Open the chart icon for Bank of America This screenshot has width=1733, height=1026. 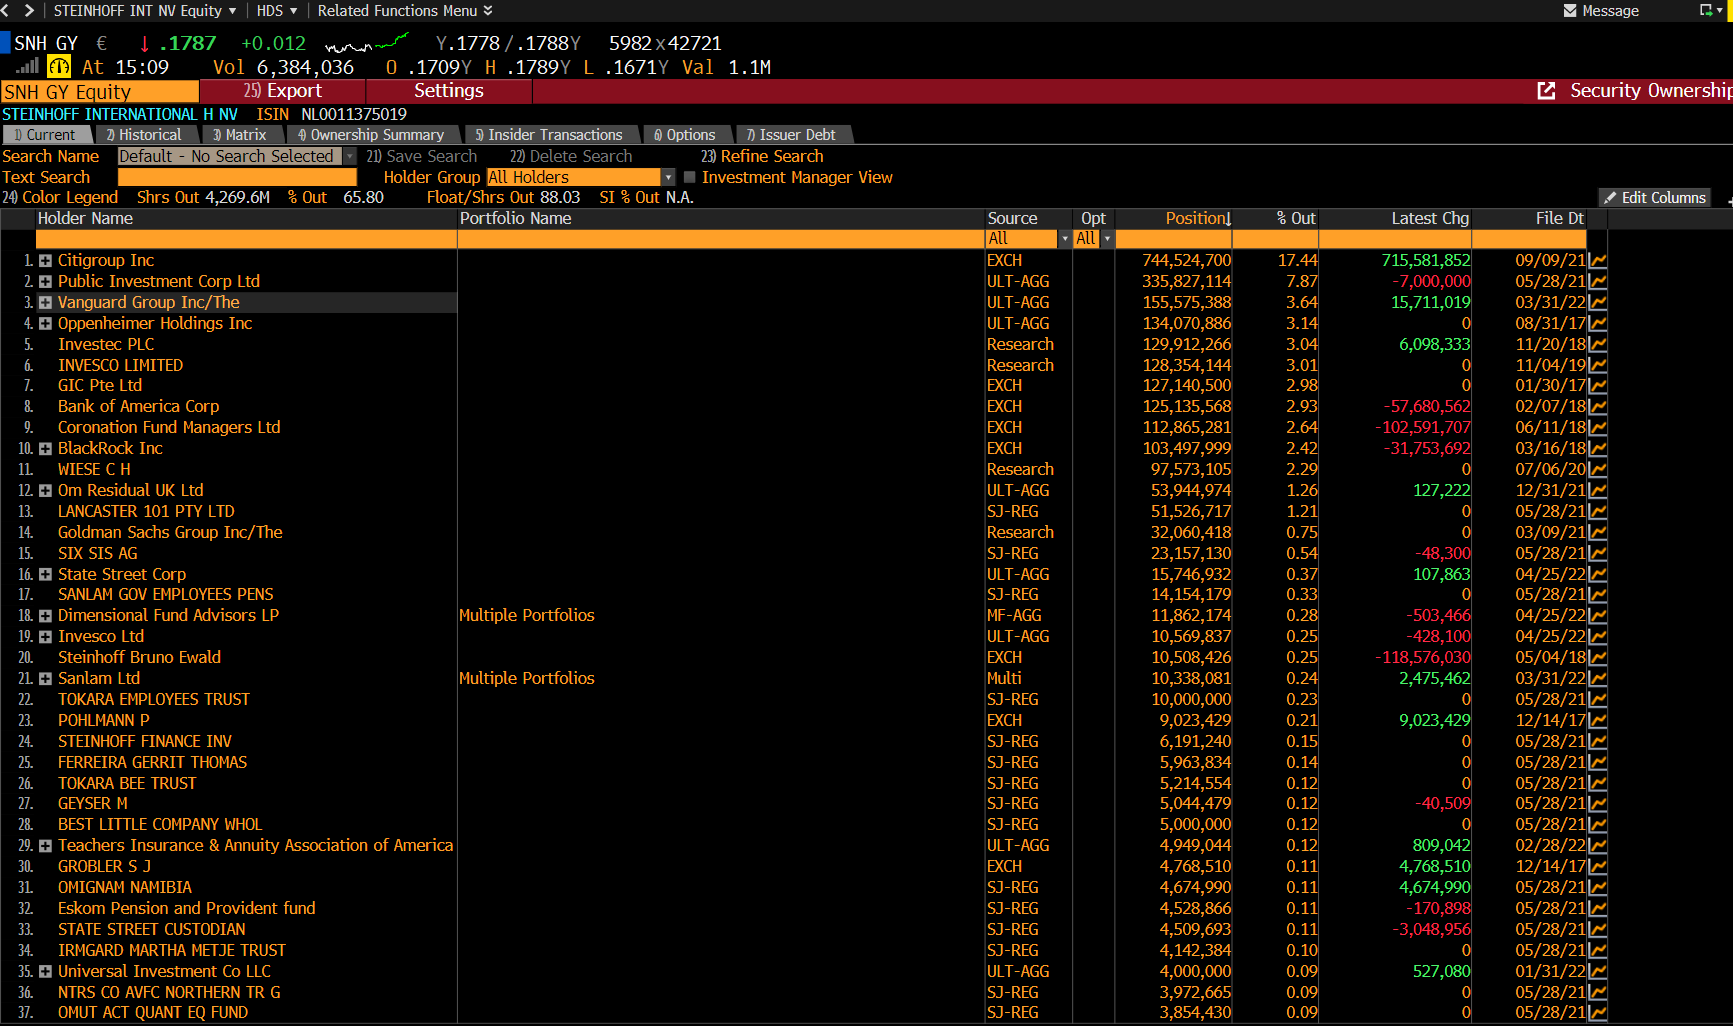click(1598, 407)
